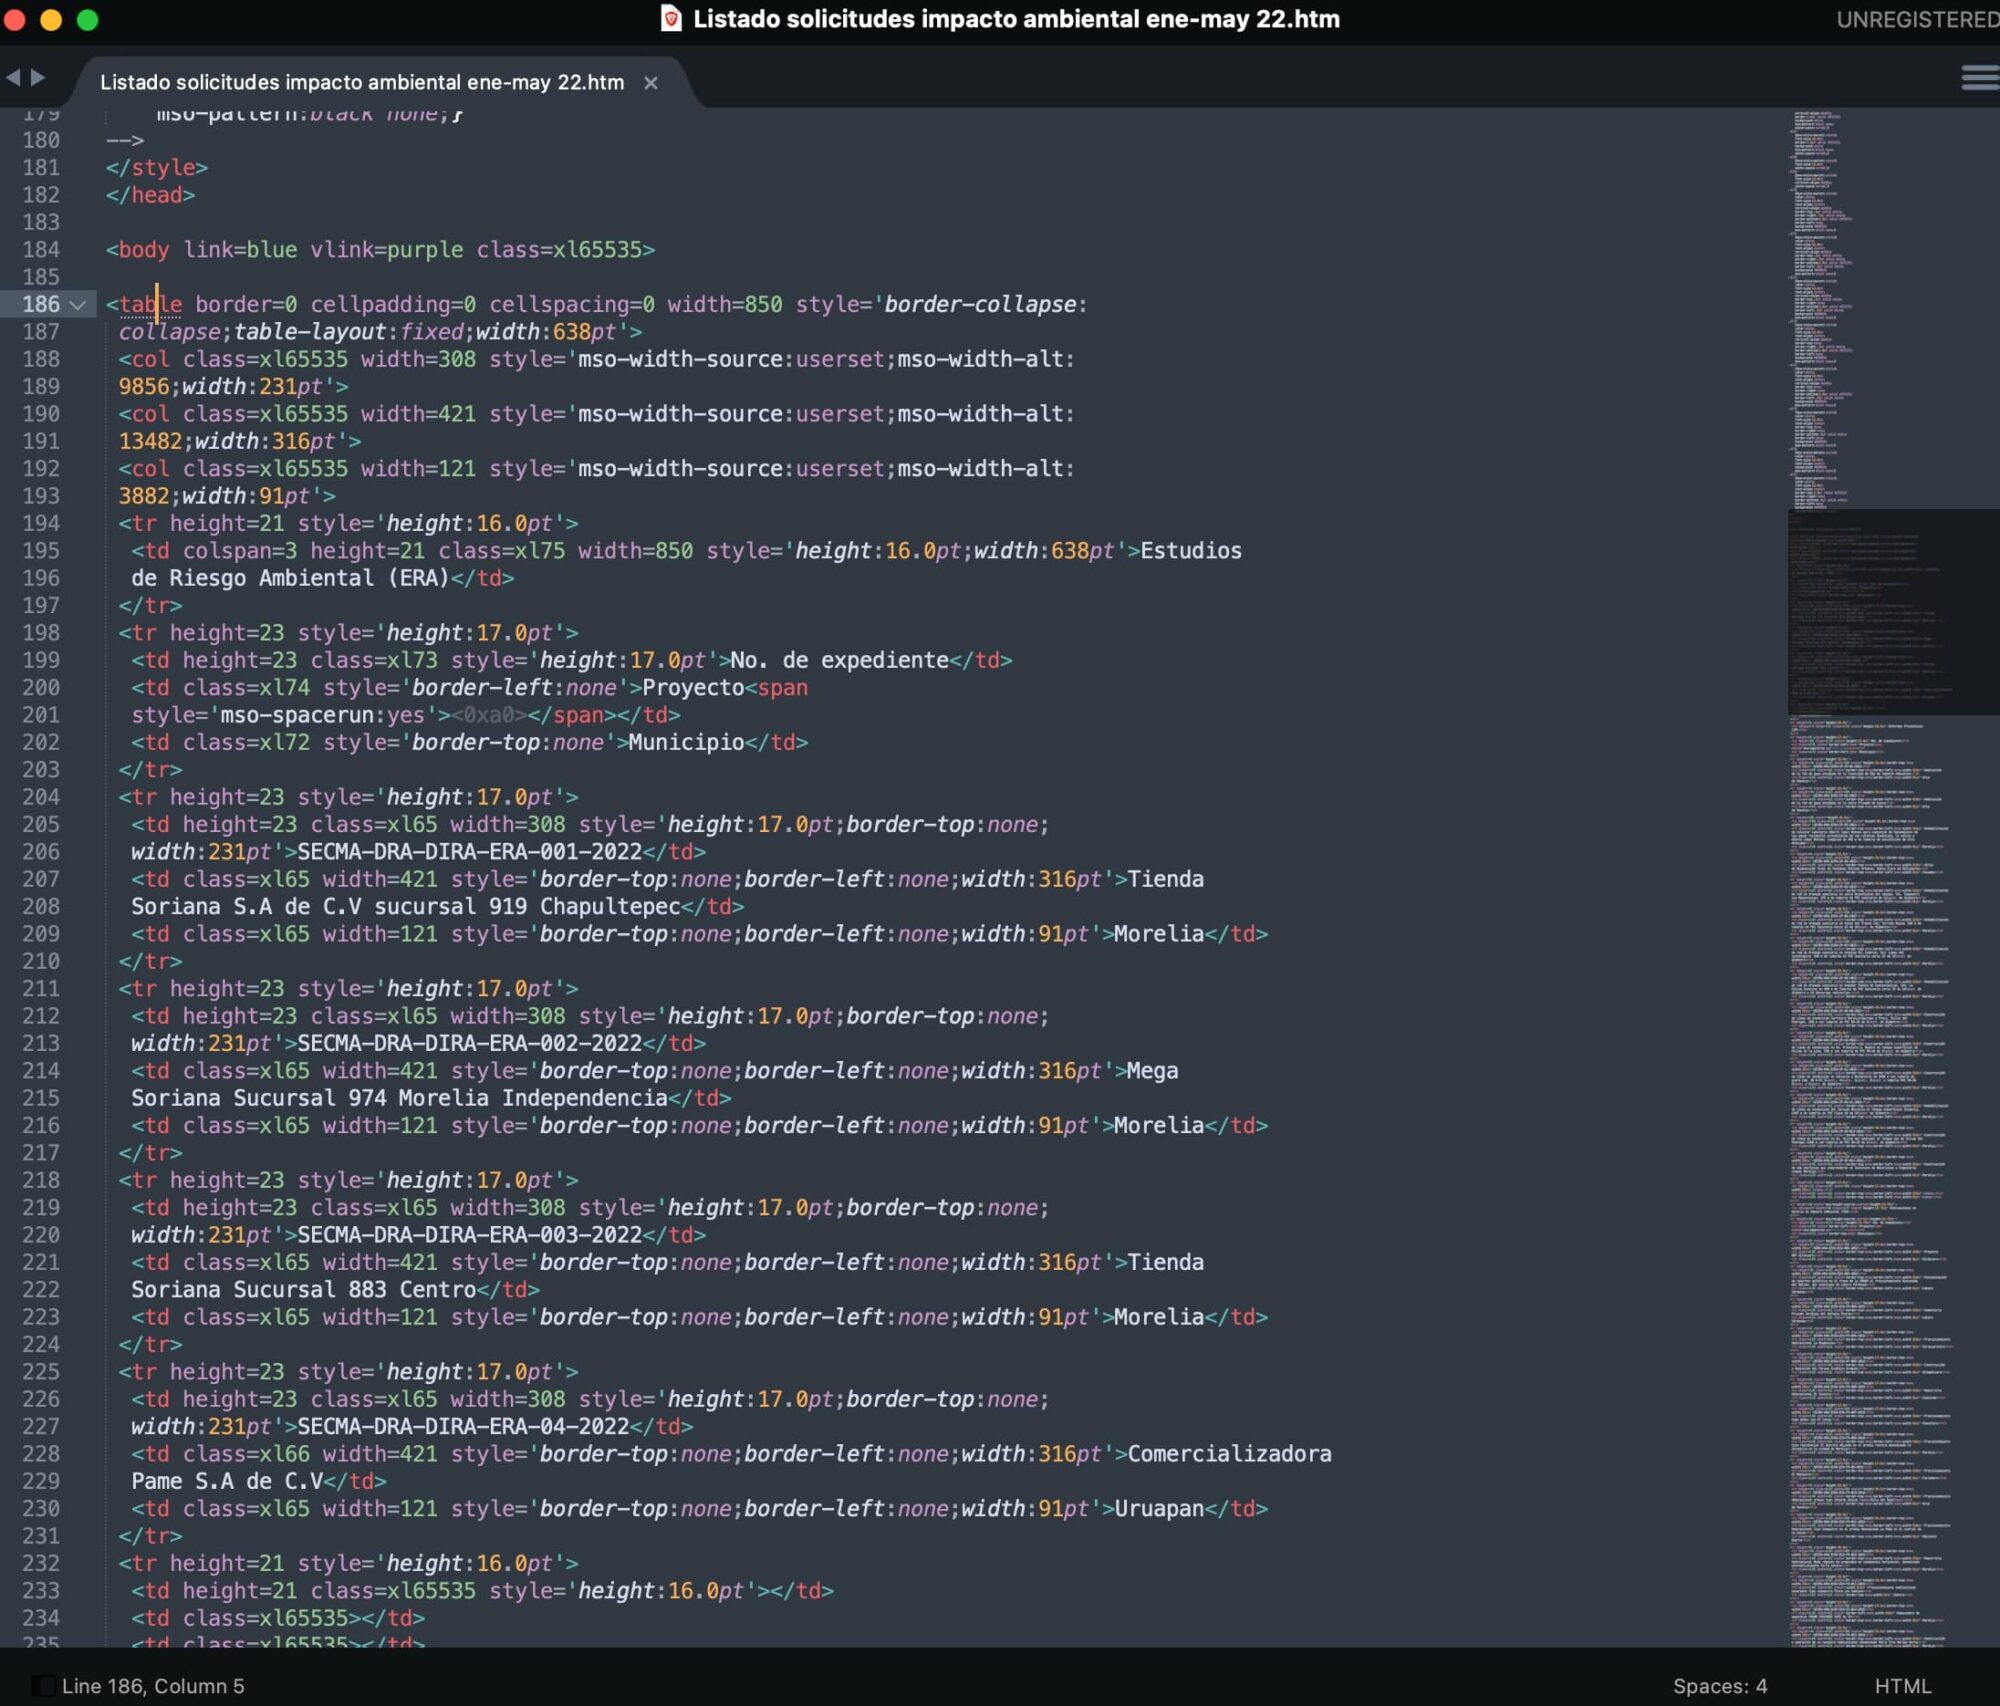
Task: Click 'SECMA-DRA-DIRA-ERA-001-2022' text
Action: pos(469,852)
